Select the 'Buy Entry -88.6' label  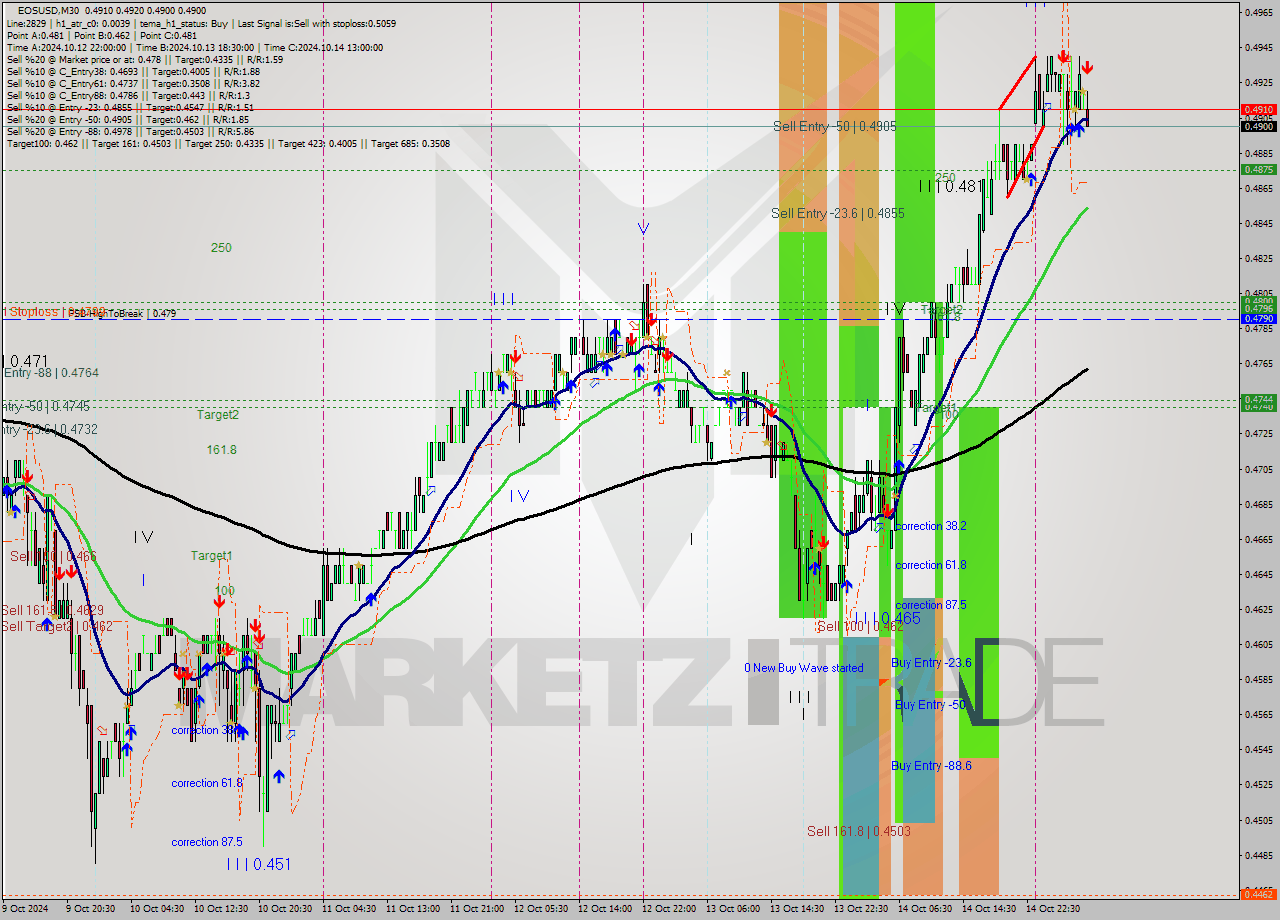click(931, 765)
